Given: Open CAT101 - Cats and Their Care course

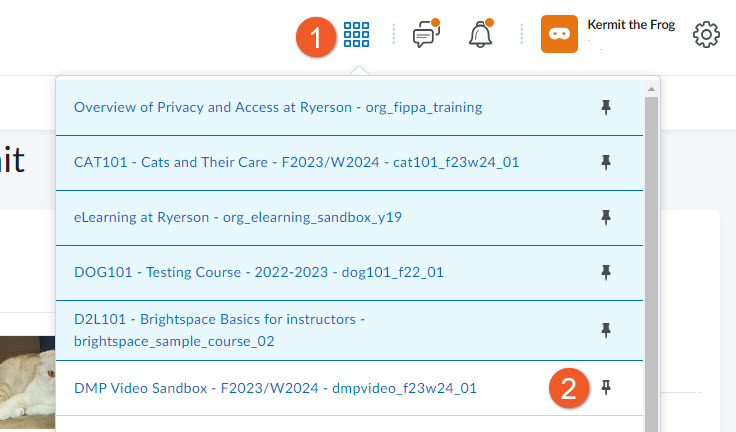Looking at the screenshot, I should [x=296, y=162].
